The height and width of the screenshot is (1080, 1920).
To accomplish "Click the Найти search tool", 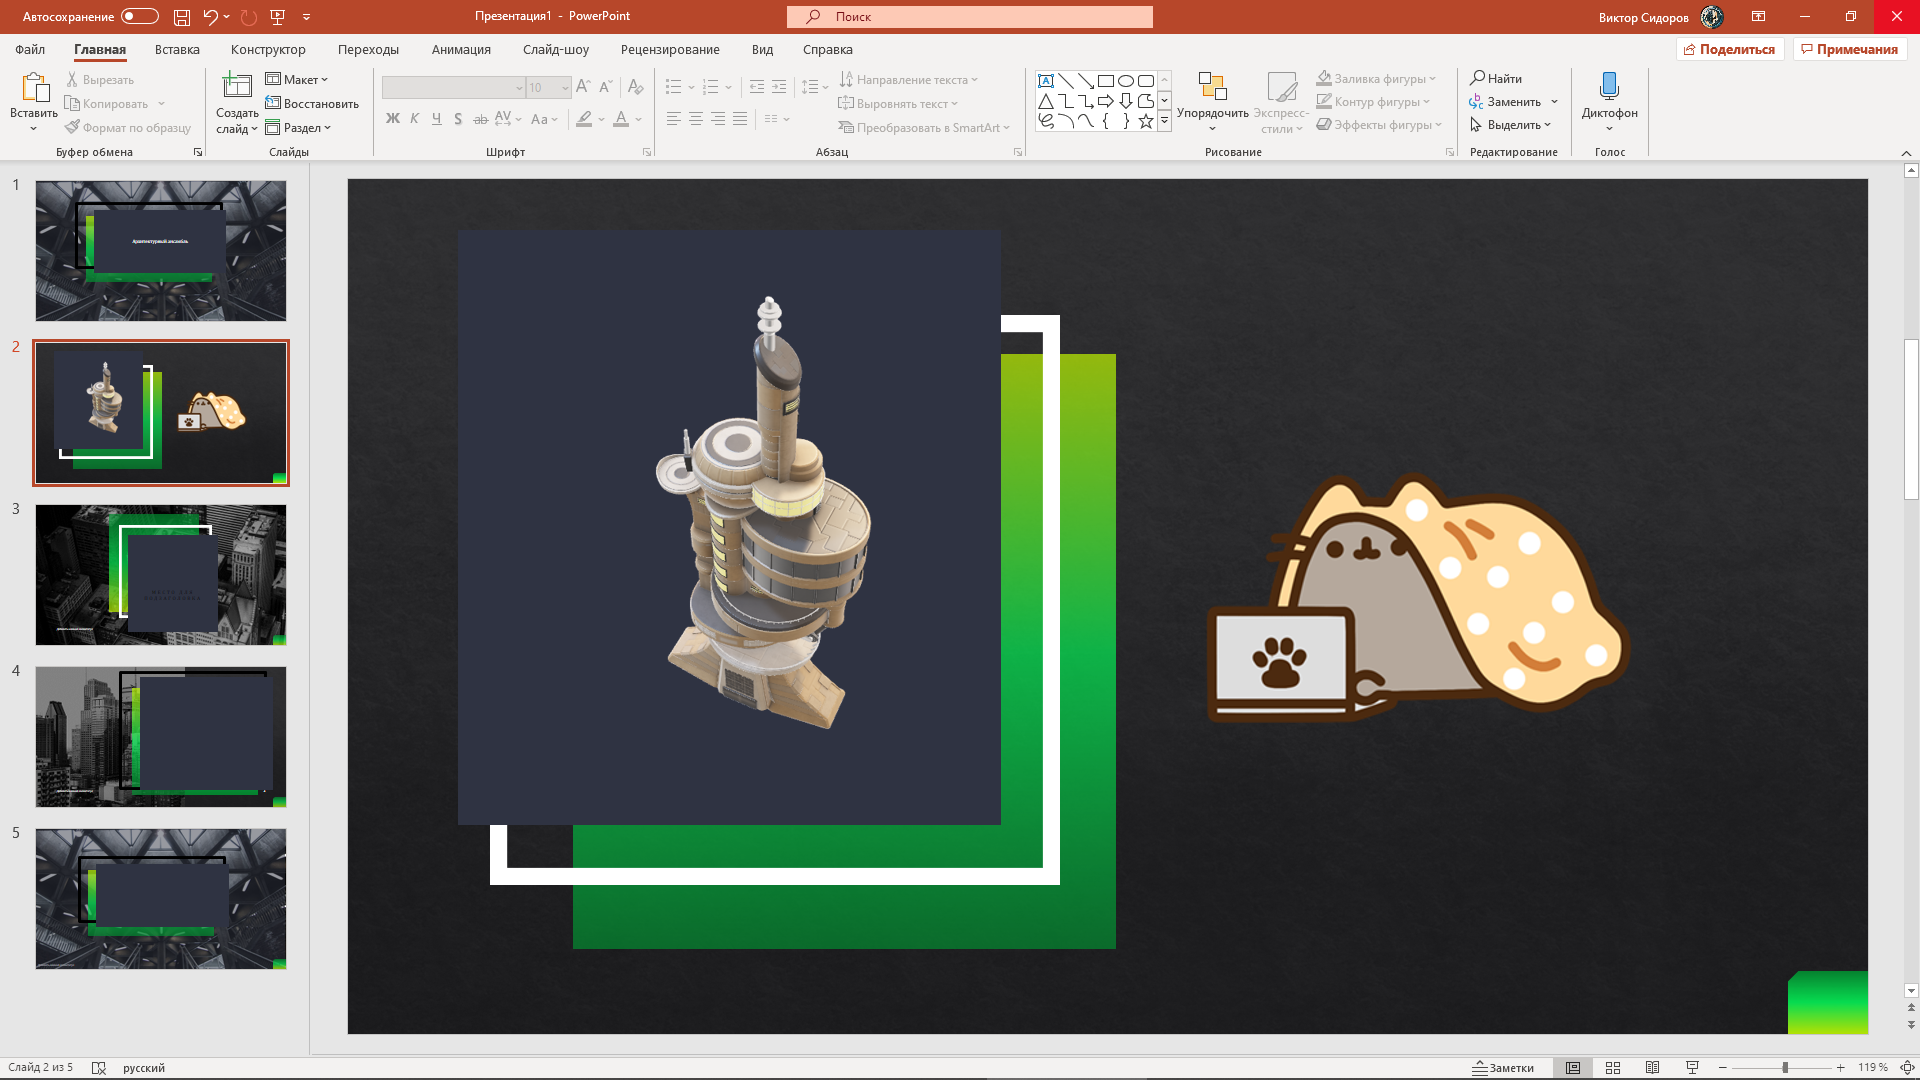I will click(1496, 78).
